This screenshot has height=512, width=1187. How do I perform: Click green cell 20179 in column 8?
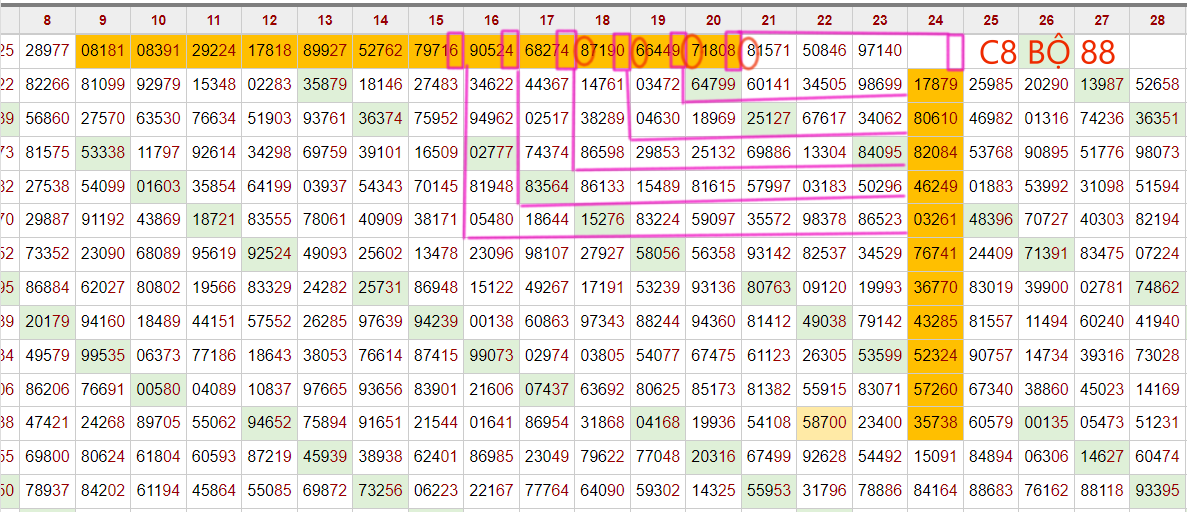(48, 322)
